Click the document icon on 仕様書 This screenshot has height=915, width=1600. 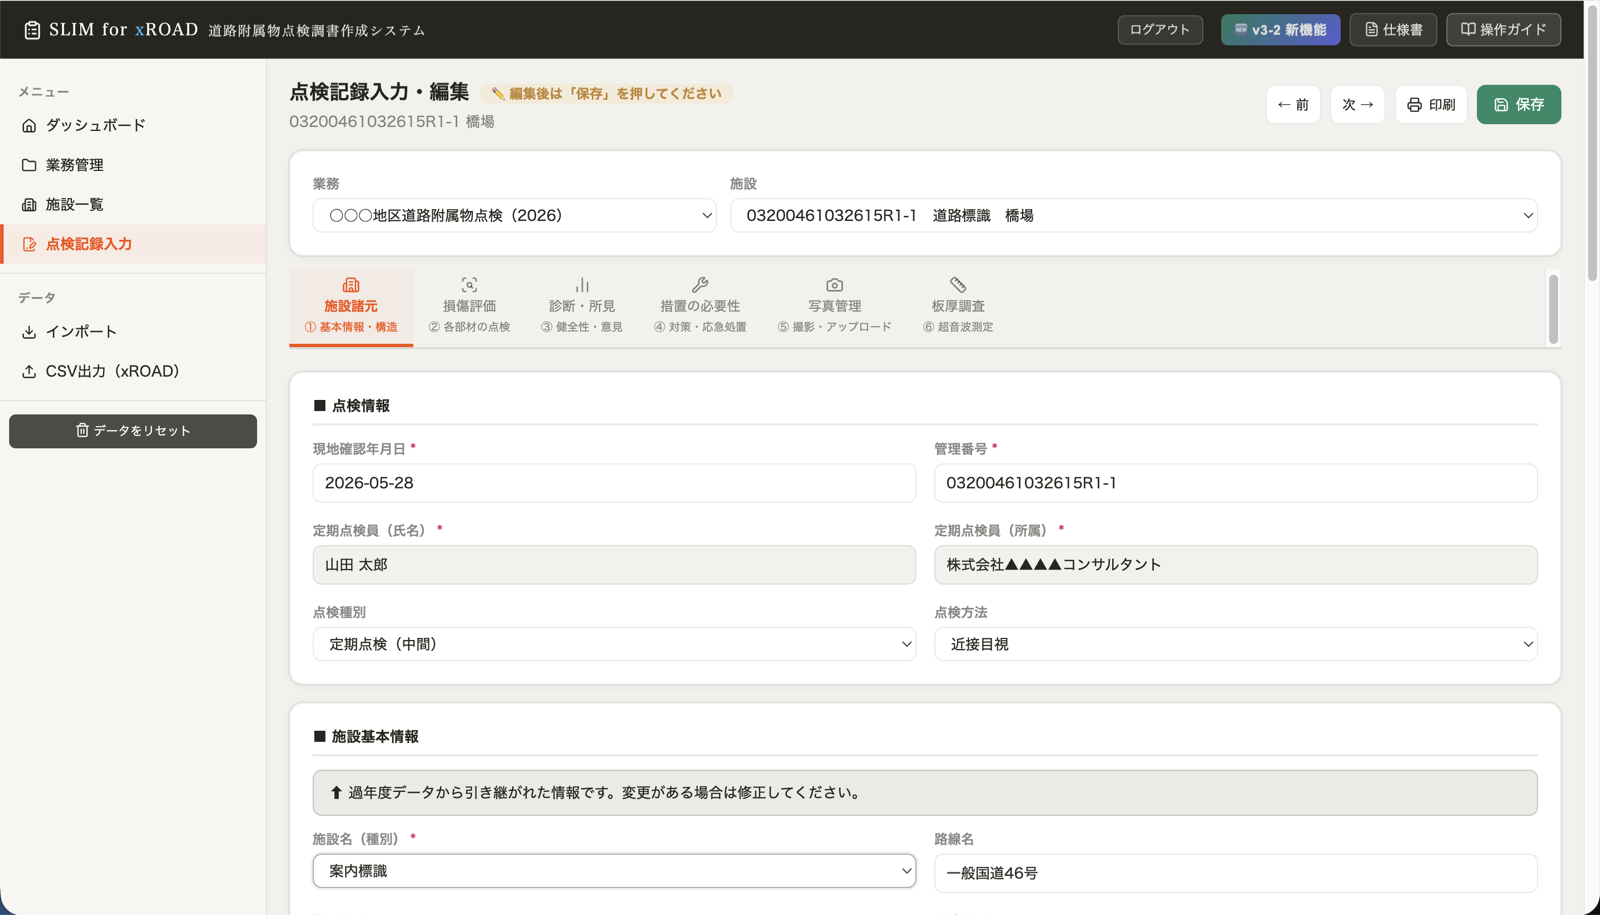point(1371,30)
